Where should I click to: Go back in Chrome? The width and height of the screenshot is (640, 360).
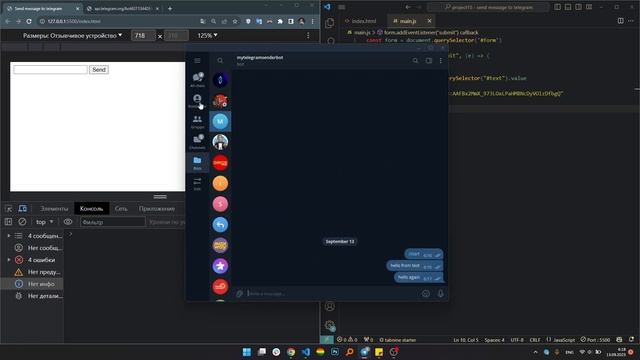(x=8, y=21)
